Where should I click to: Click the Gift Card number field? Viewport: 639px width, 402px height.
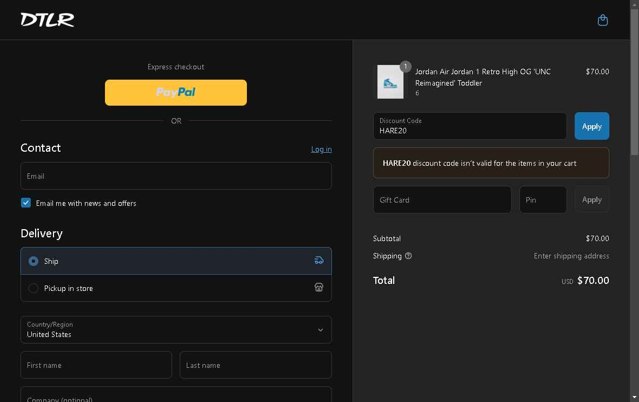coord(442,200)
